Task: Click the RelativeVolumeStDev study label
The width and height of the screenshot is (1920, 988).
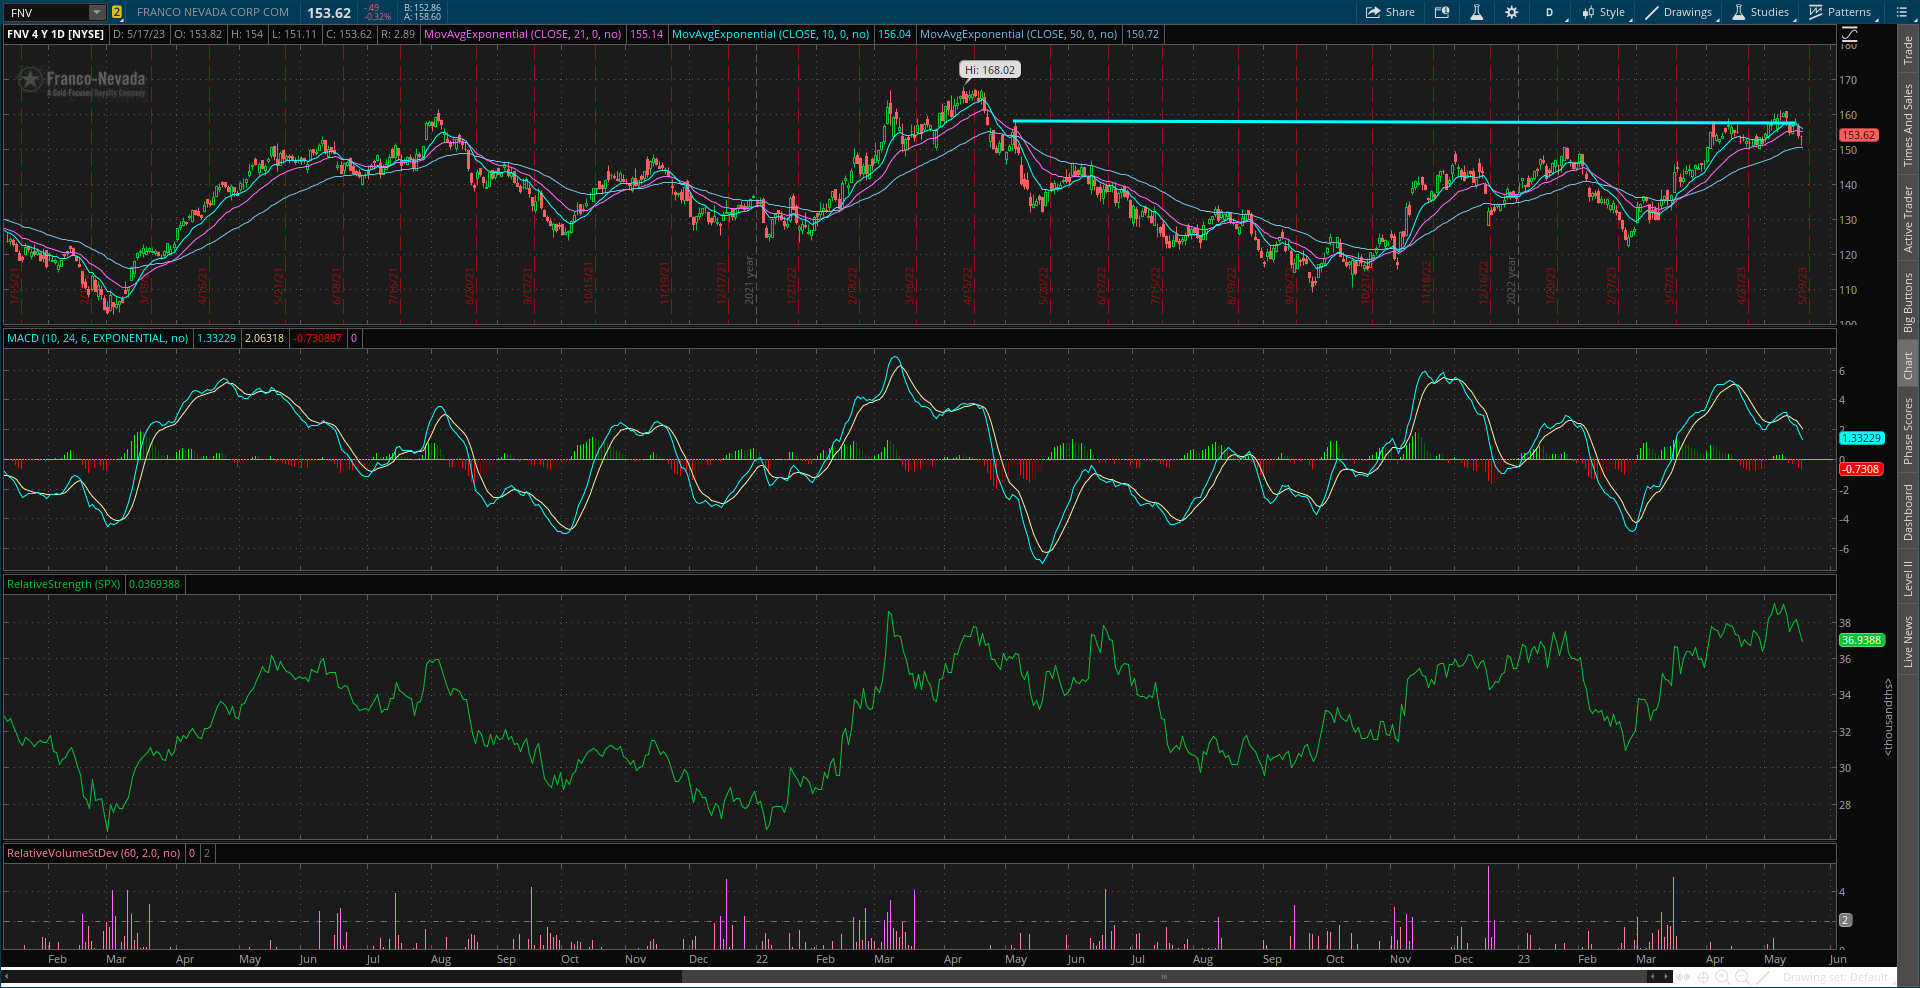Action: [93, 853]
